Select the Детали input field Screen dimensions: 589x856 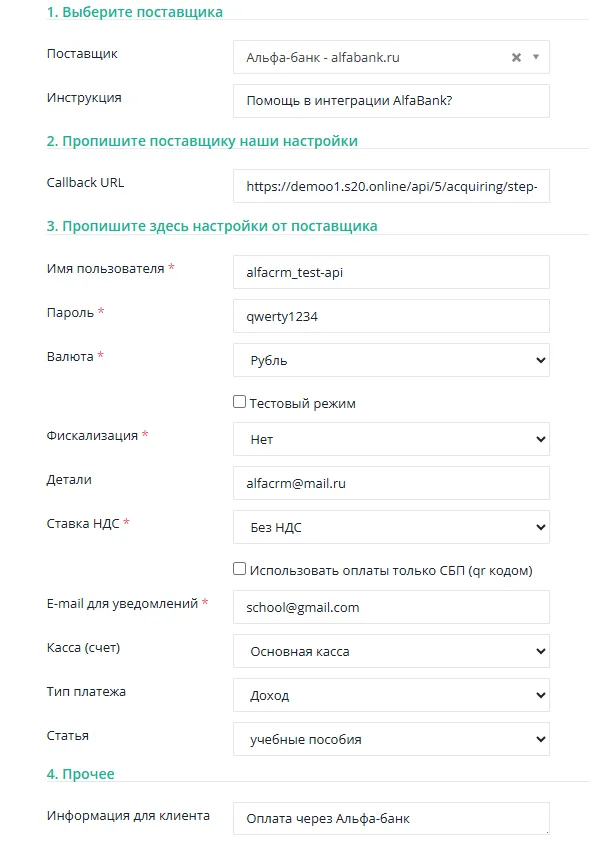(391, 483)
